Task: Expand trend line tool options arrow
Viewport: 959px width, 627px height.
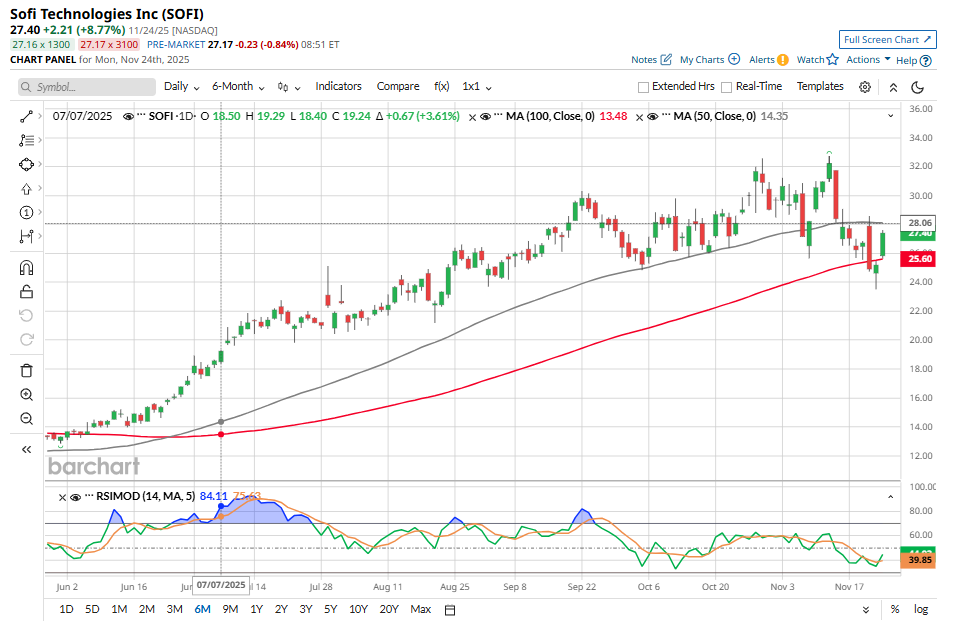Action: click(40, 116)
